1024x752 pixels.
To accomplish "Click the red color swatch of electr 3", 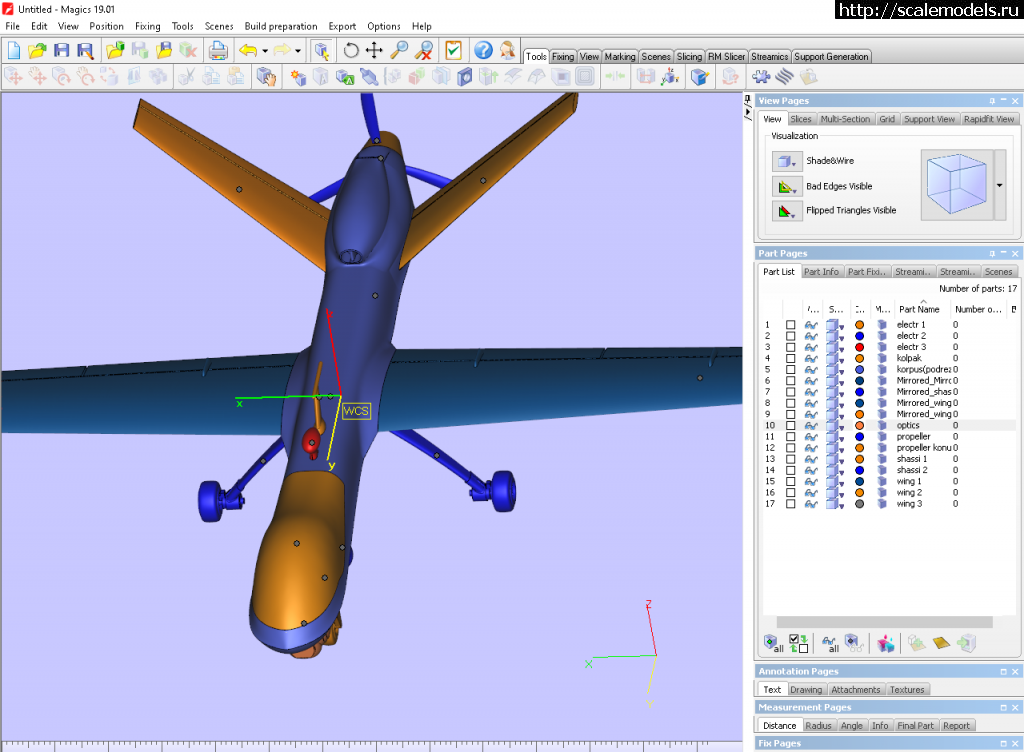I will 859,347.
